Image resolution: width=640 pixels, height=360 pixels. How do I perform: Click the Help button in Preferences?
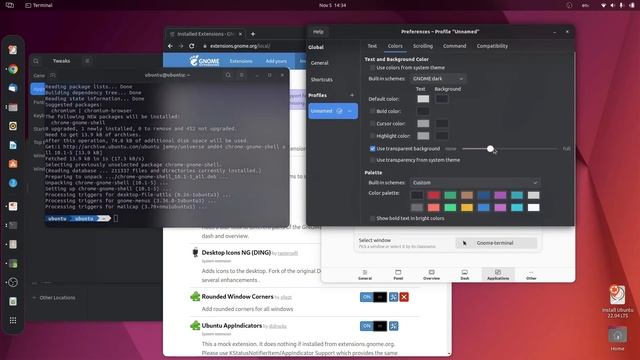point(318,32)
